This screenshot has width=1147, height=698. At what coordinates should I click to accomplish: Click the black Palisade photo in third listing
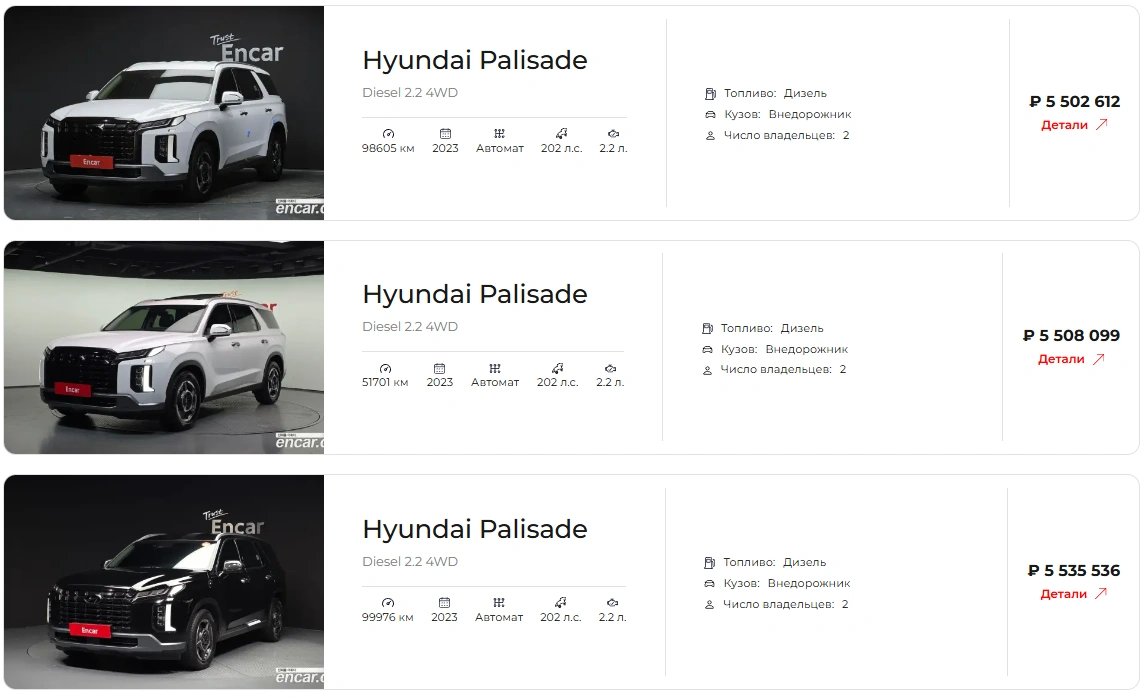[164, 582]
